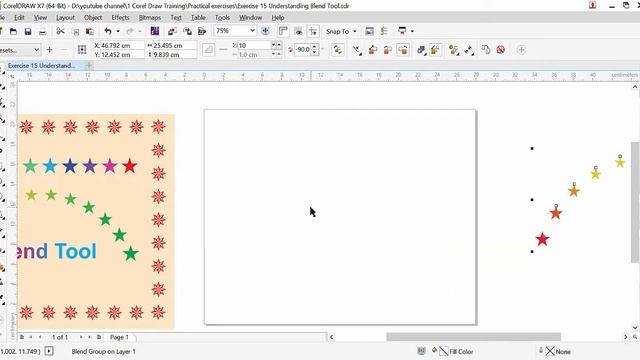Undo the last action
The height and width of the screenshot is (360, 640).
(108, 31)
